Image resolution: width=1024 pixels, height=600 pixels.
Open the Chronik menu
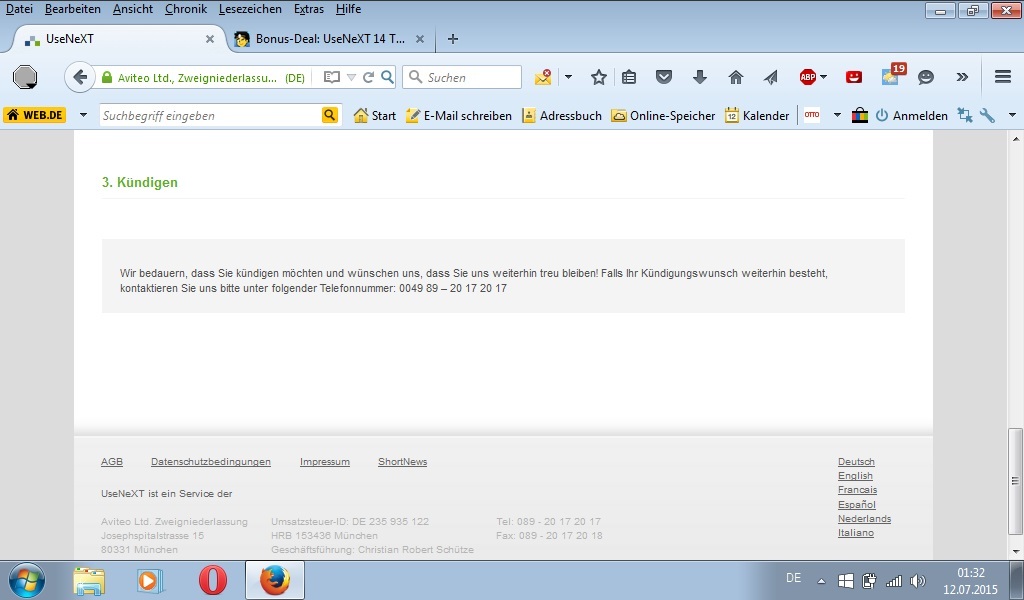pyautogui.click(x=185, y=9)
